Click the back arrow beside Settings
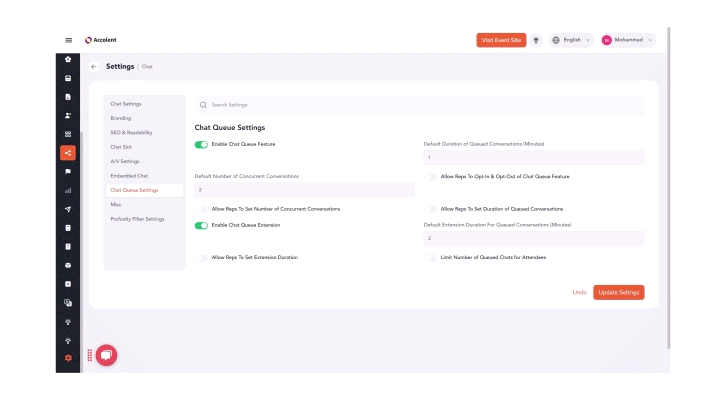The height and width of the screenshot is (400, 726). tap(94, 67)
